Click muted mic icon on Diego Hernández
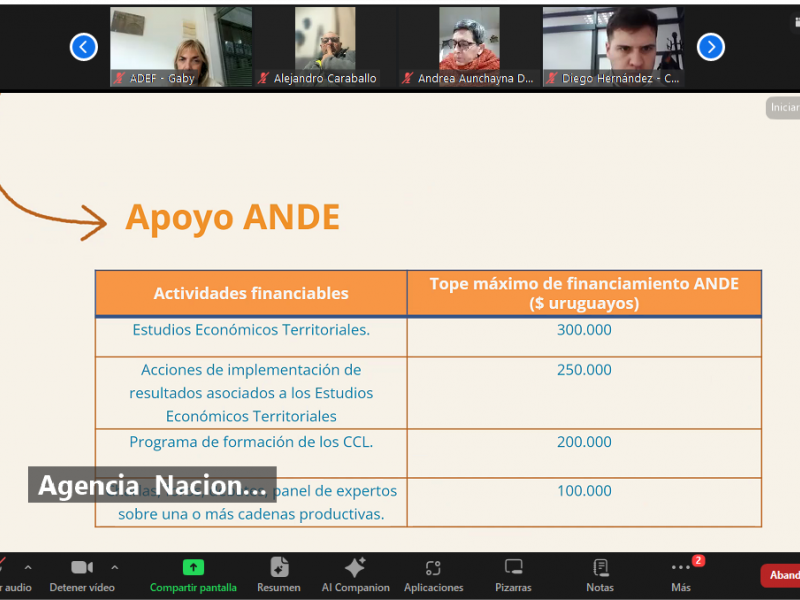 click(x=552, y=78)
